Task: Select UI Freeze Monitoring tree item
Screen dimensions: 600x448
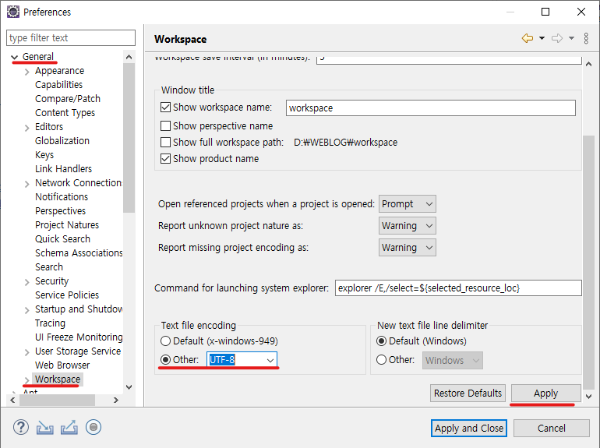Action: click(x=79, y=337)
